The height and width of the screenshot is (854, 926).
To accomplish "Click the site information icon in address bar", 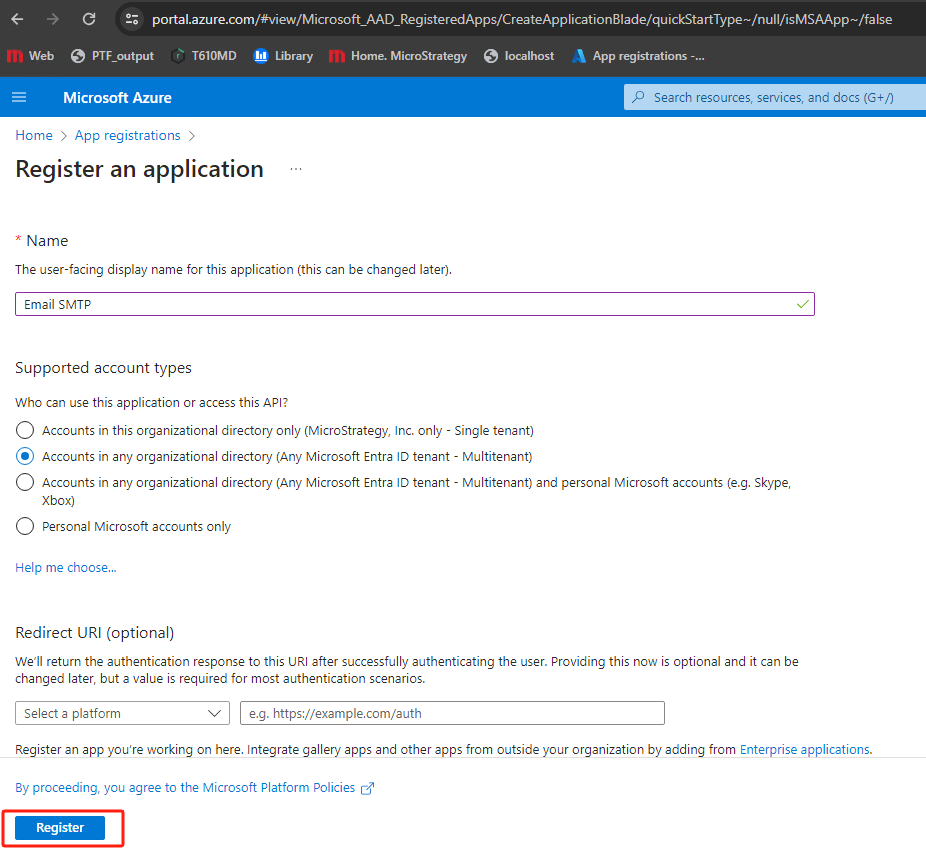I will [132, 19].
